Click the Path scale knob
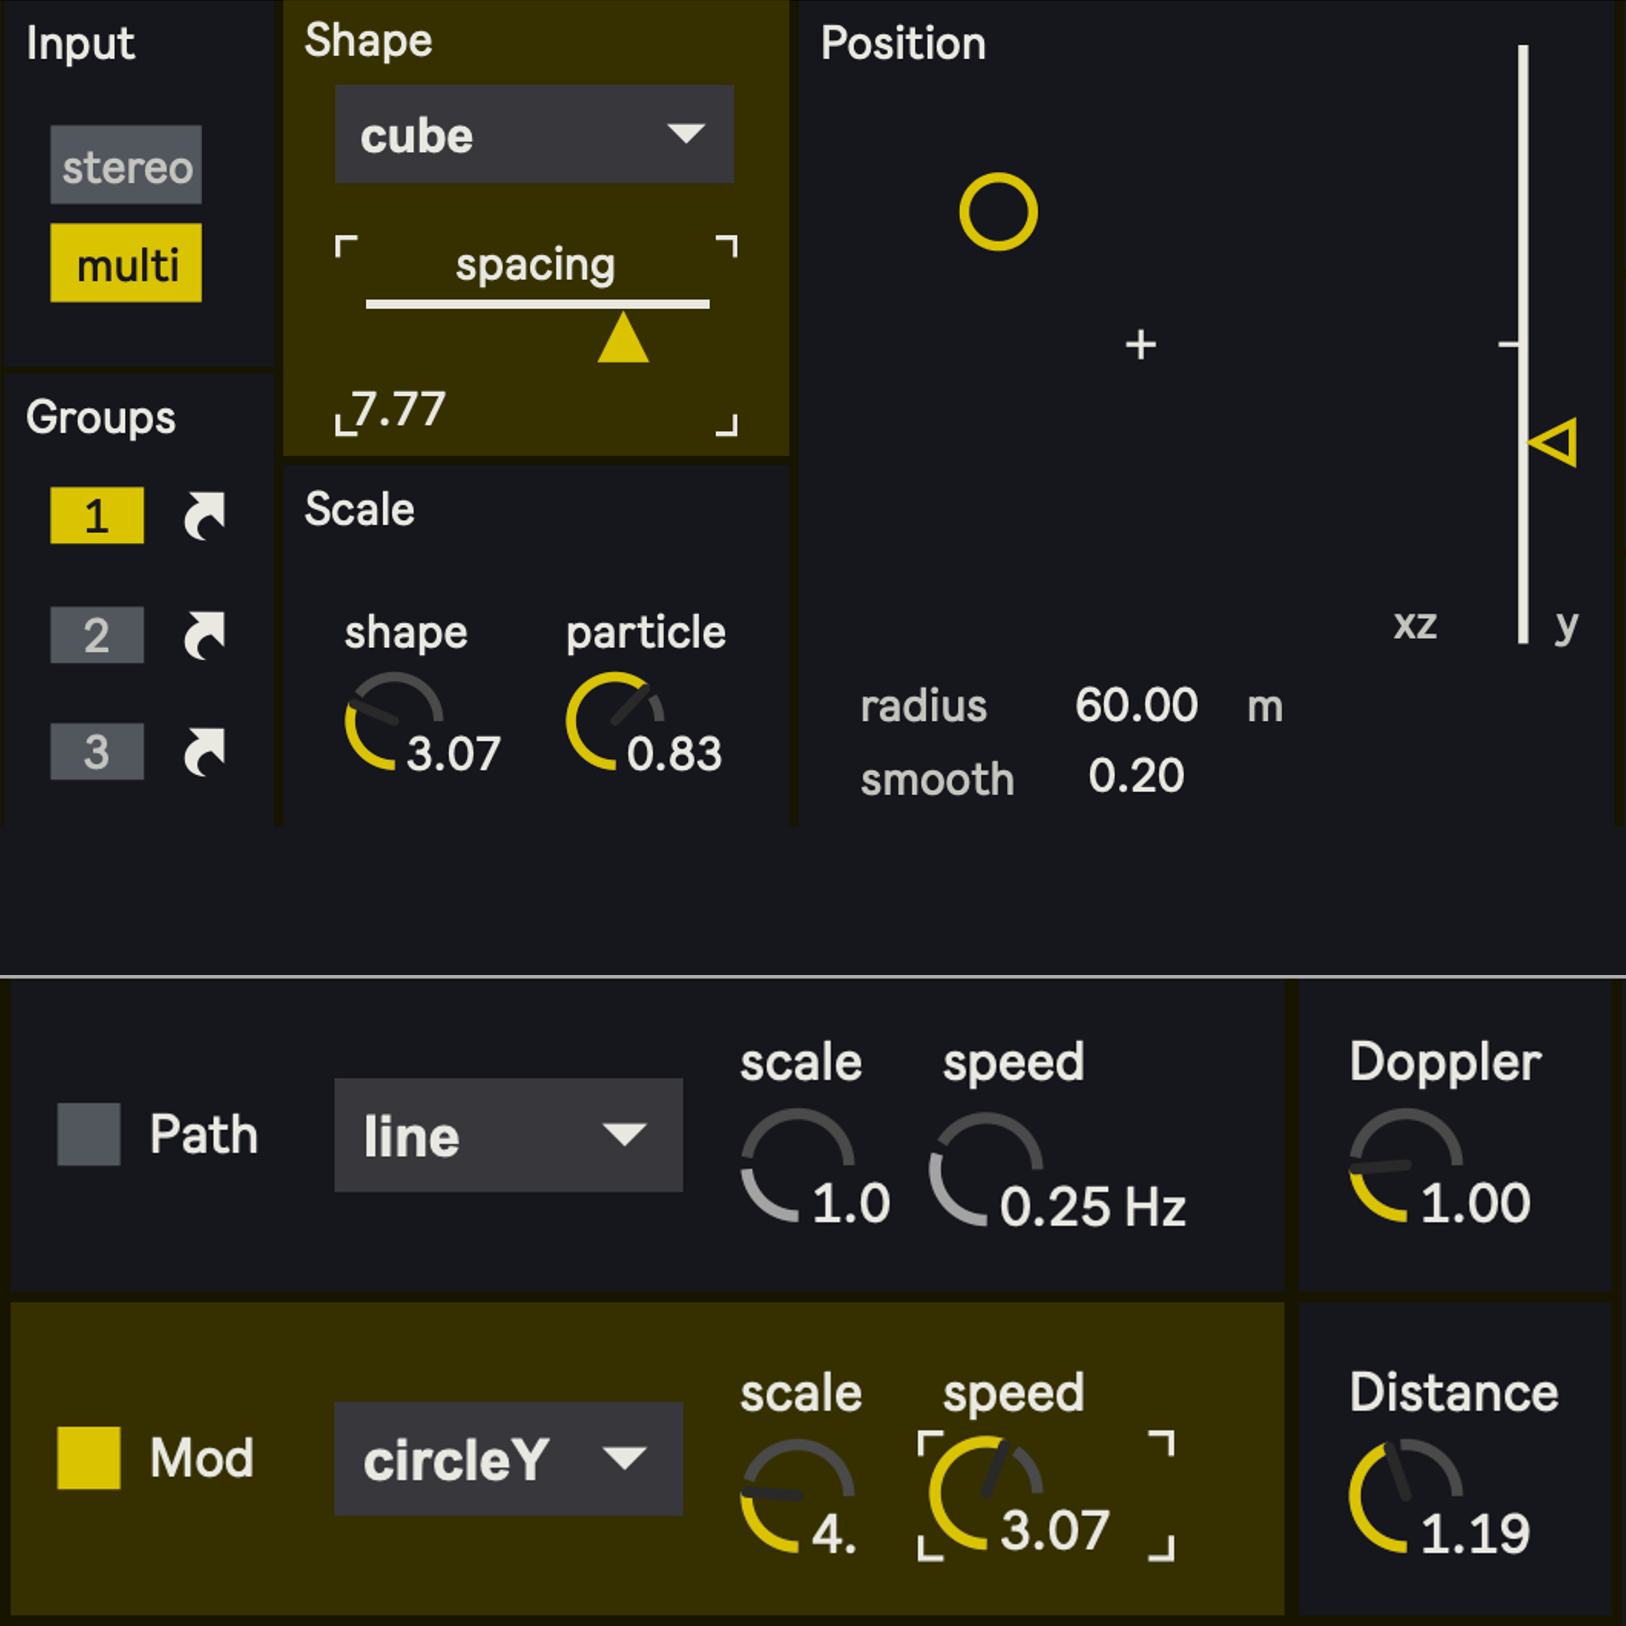 pyautogui.click(x=797, y=1166)
